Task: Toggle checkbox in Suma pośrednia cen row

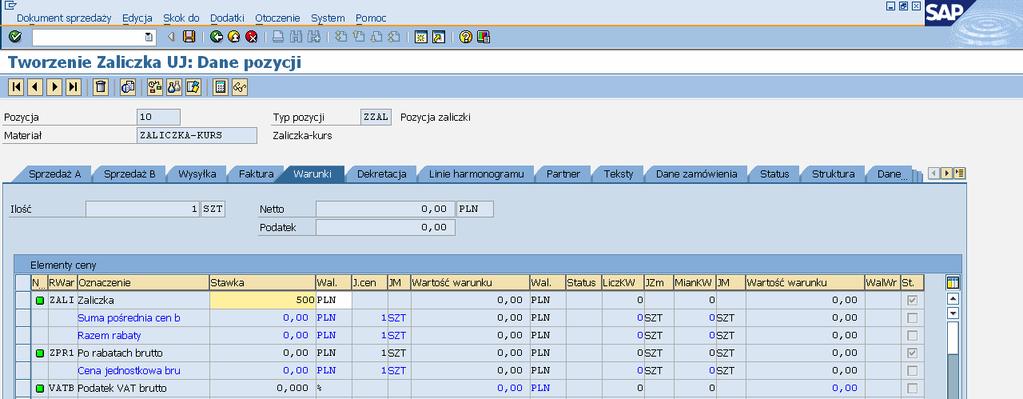Action: [x=912, y=318]
